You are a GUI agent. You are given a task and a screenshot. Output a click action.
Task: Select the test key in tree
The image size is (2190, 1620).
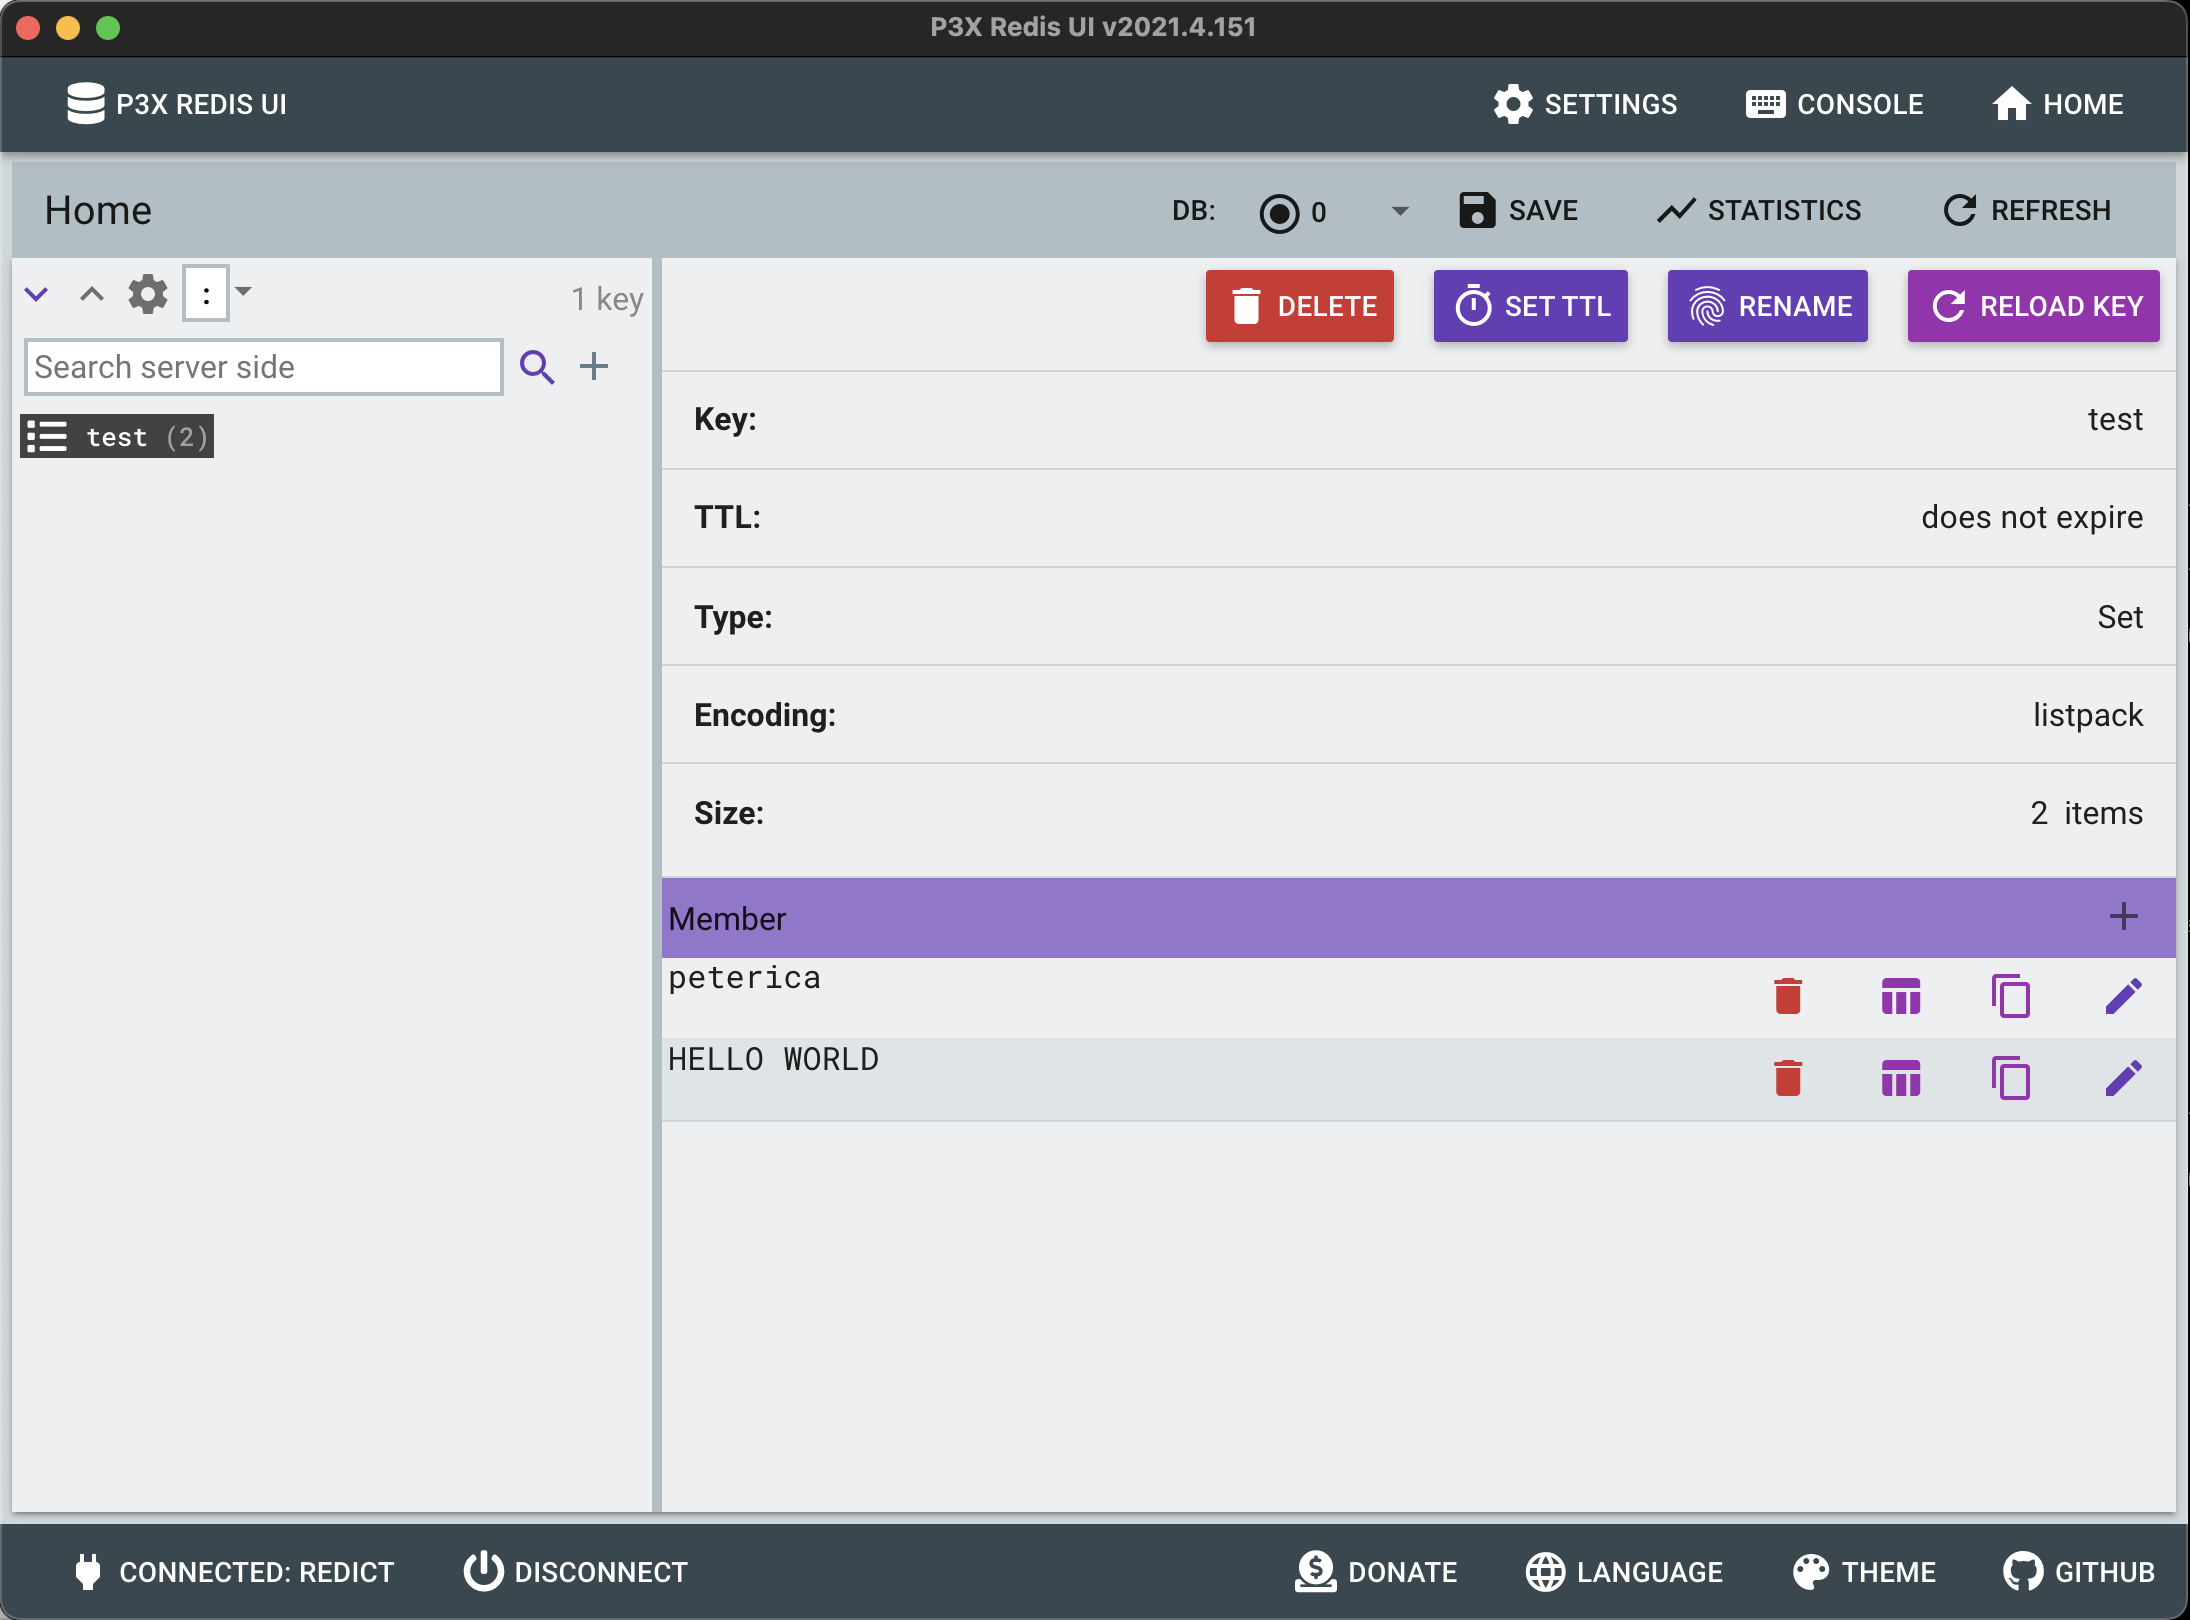(117, 437)
